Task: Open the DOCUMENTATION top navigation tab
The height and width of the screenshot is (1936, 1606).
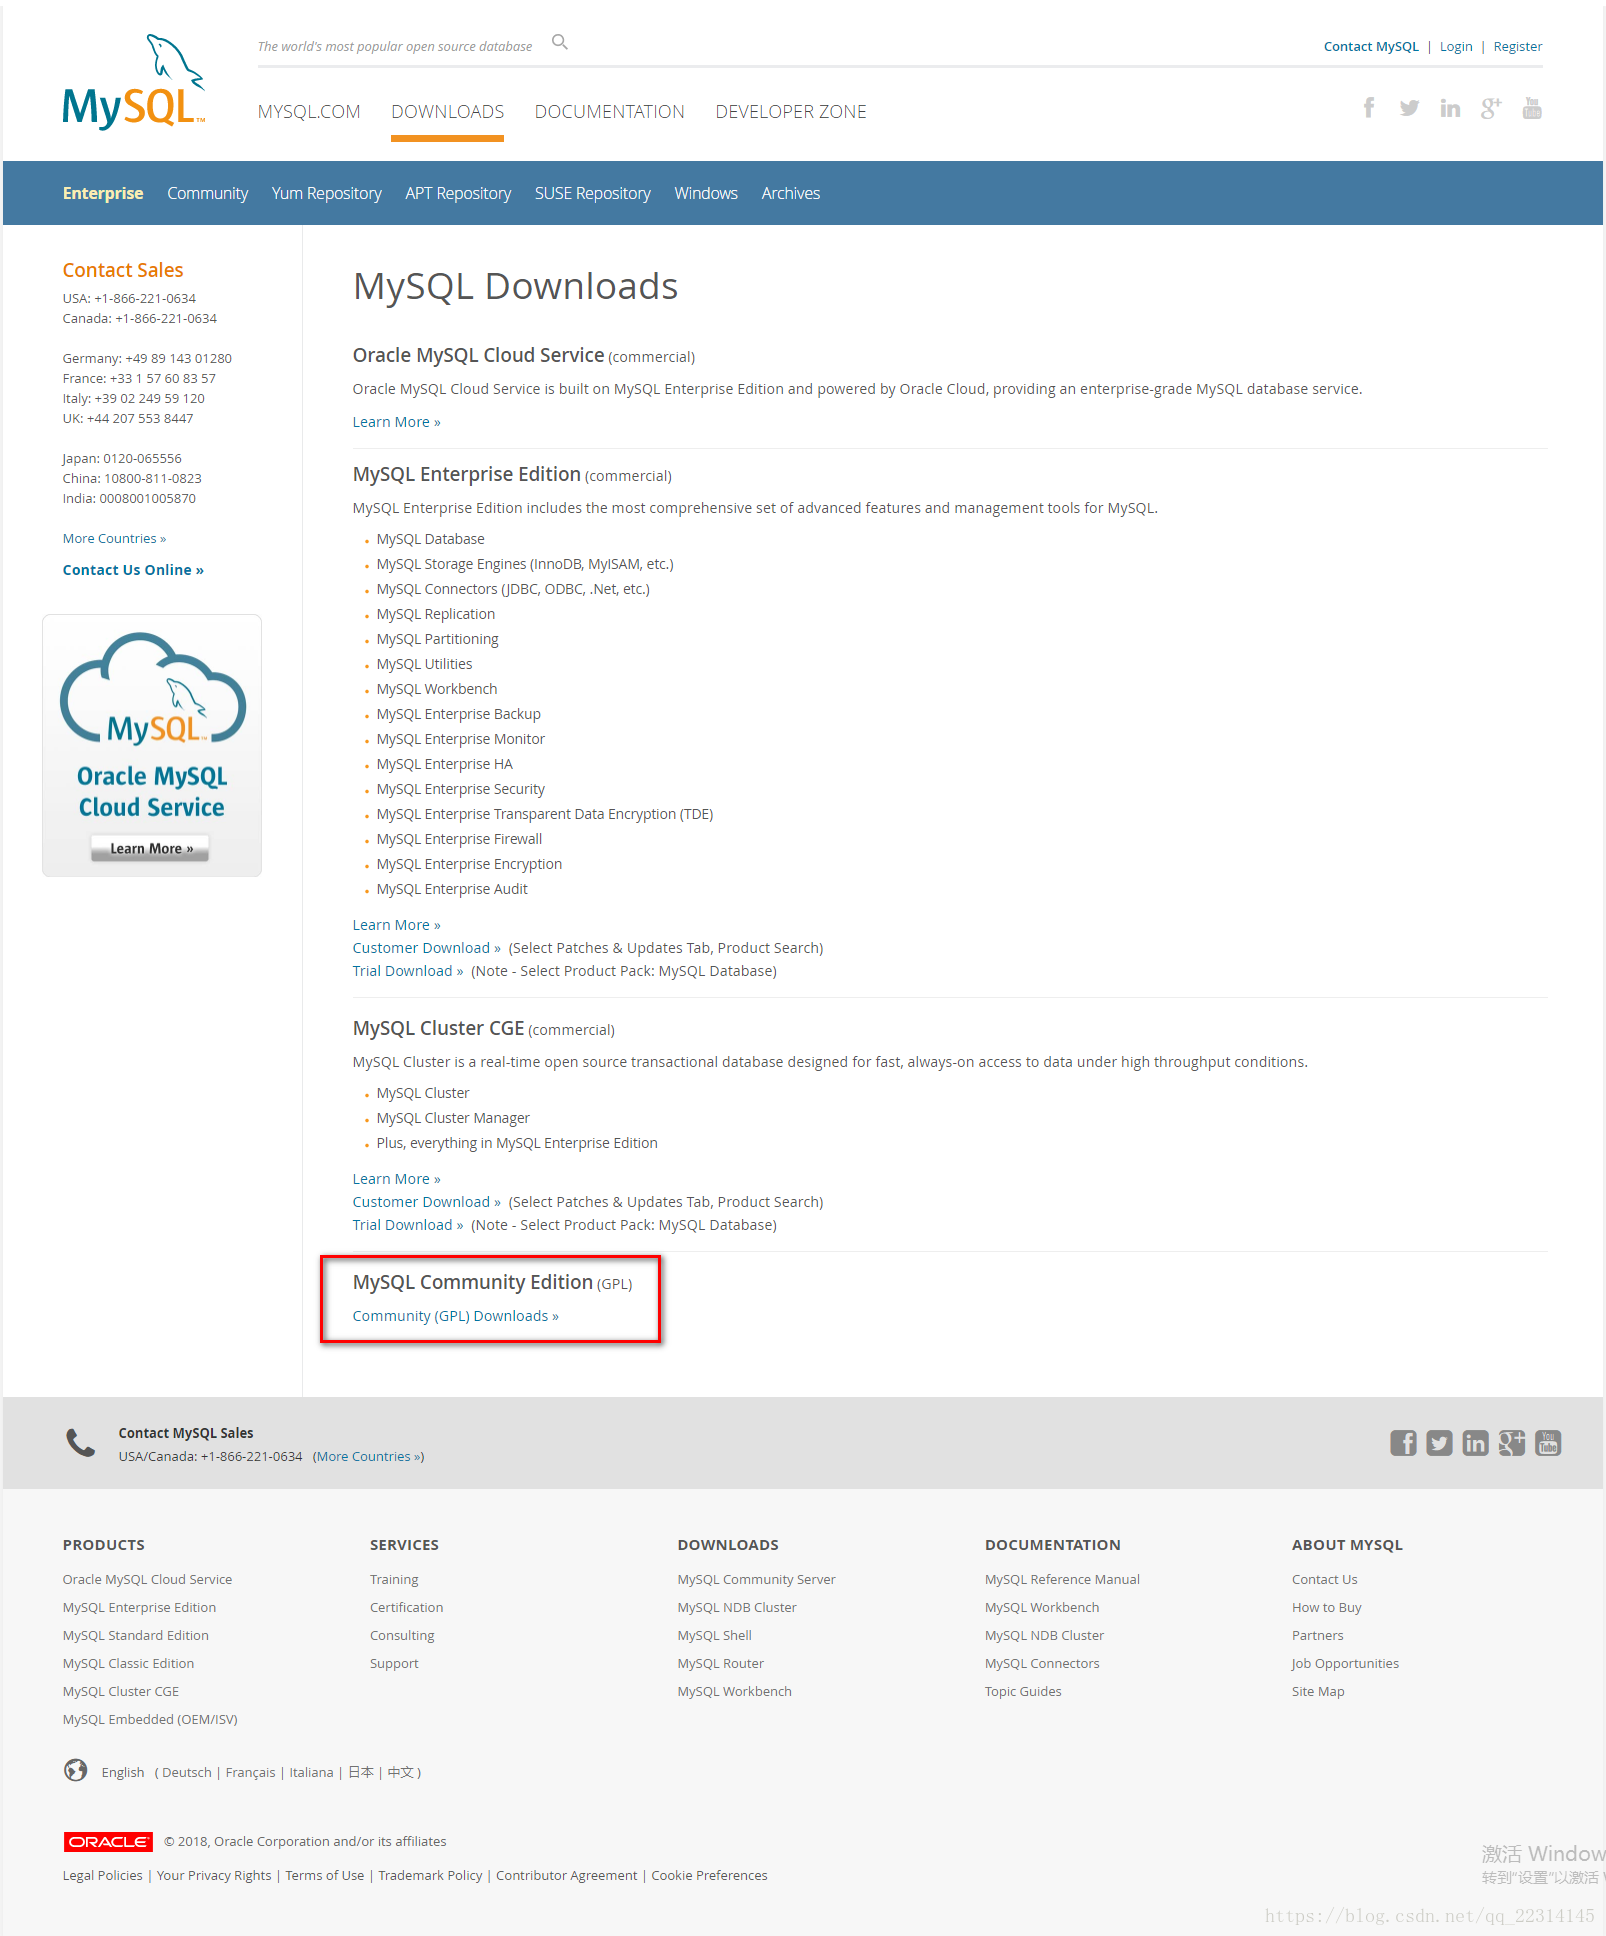Action: coord(609,112)
